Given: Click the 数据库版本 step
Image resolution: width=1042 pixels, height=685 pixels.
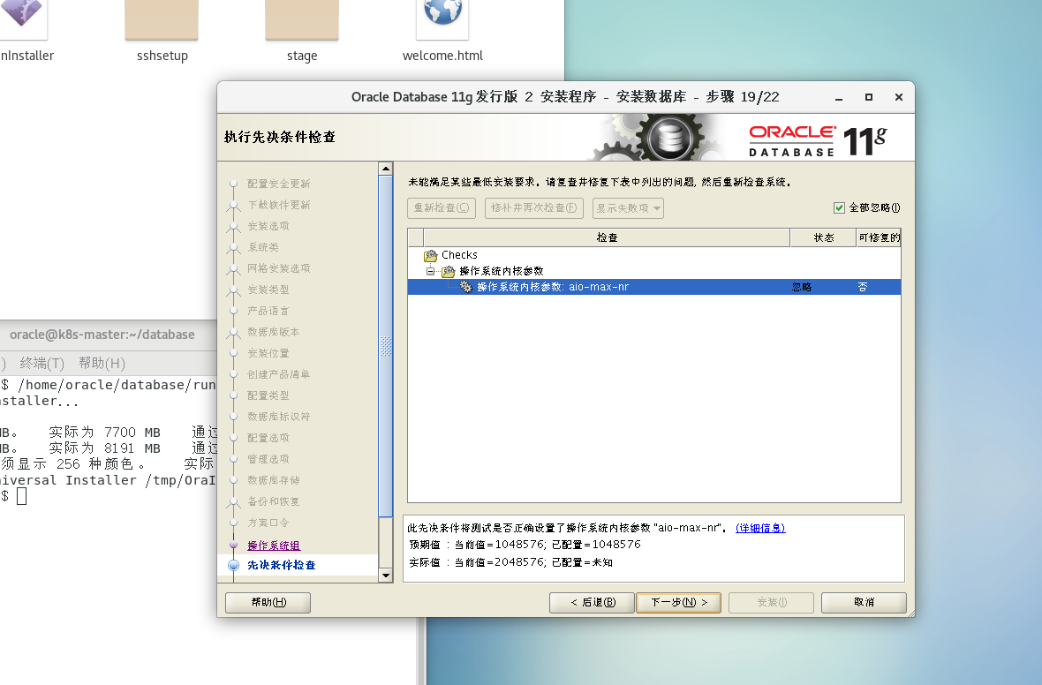Looking at the screenshot, I should tap(273, 332).
